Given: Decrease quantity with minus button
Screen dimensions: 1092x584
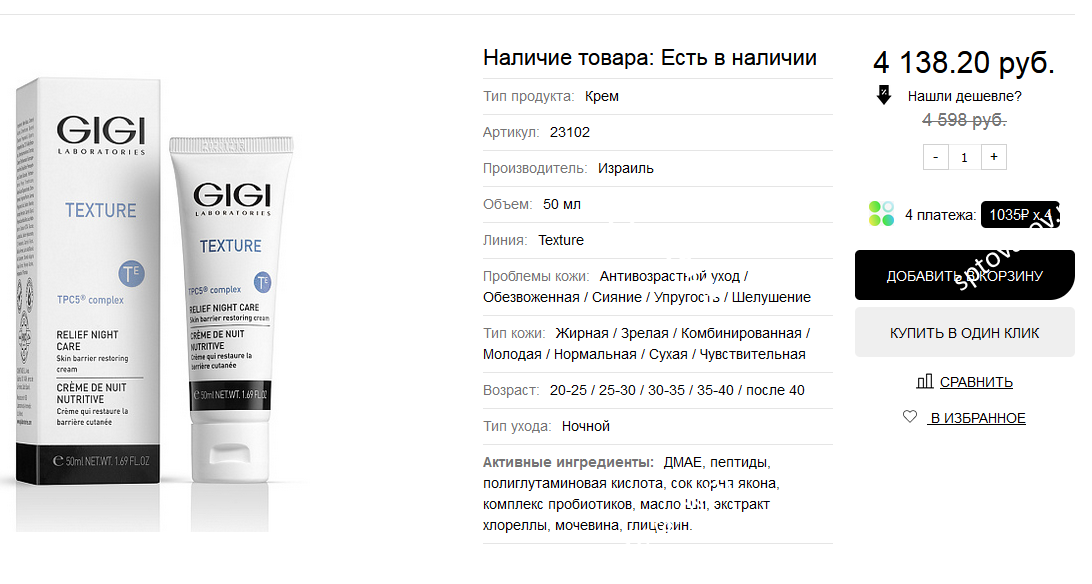Looking at the screenshot, I should tap(935, 157).
